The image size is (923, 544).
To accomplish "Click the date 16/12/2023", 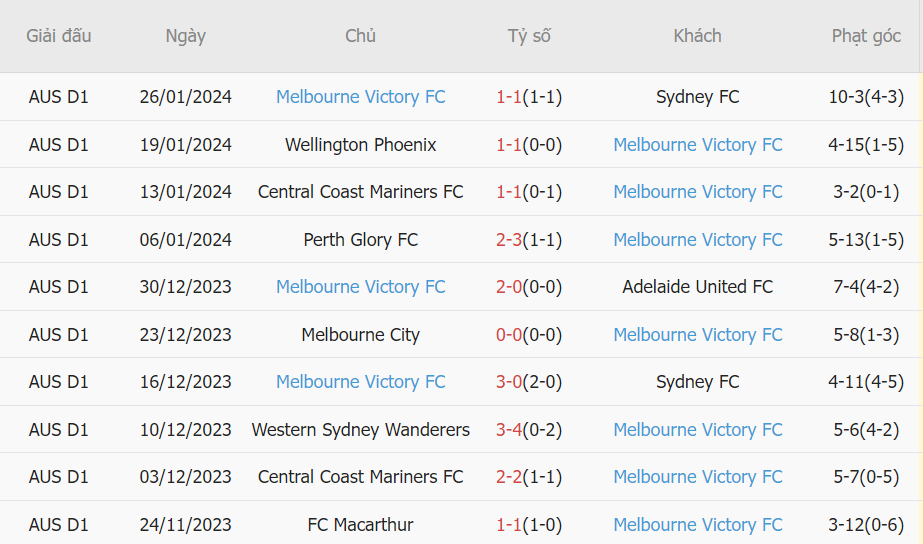I will click(185, 382).
